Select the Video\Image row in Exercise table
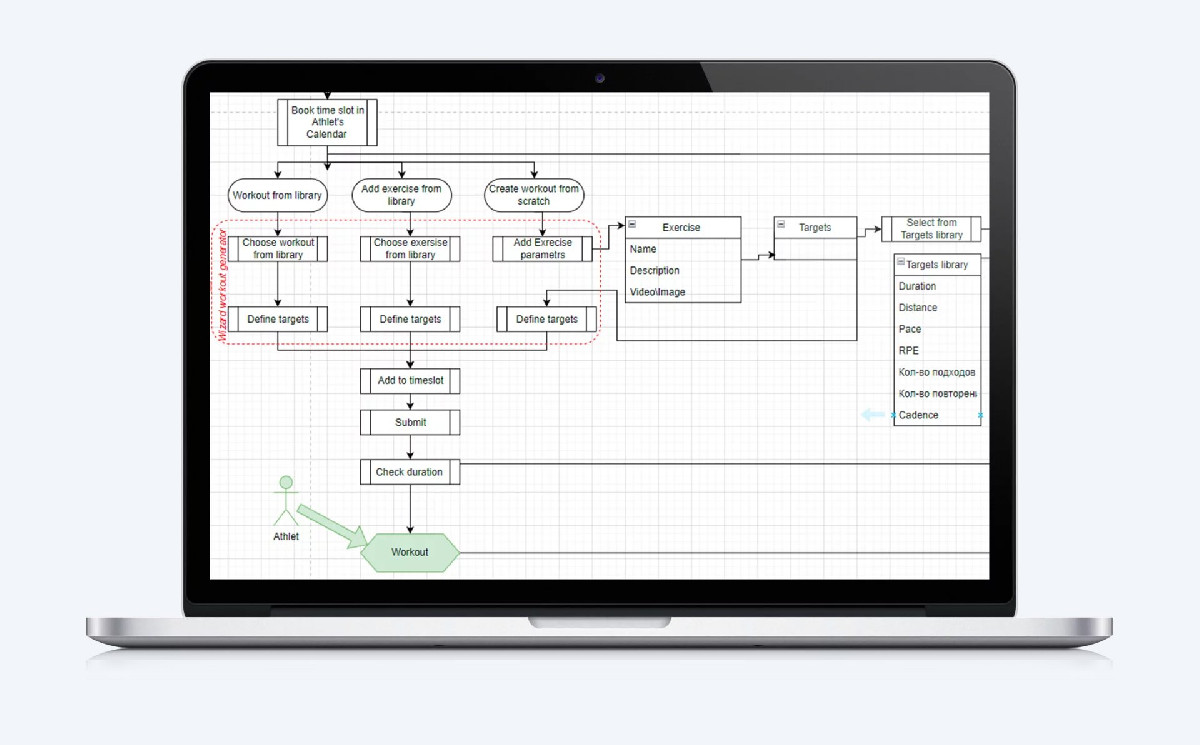Viewport: 1200px width, 745px height. click(683, 292)
